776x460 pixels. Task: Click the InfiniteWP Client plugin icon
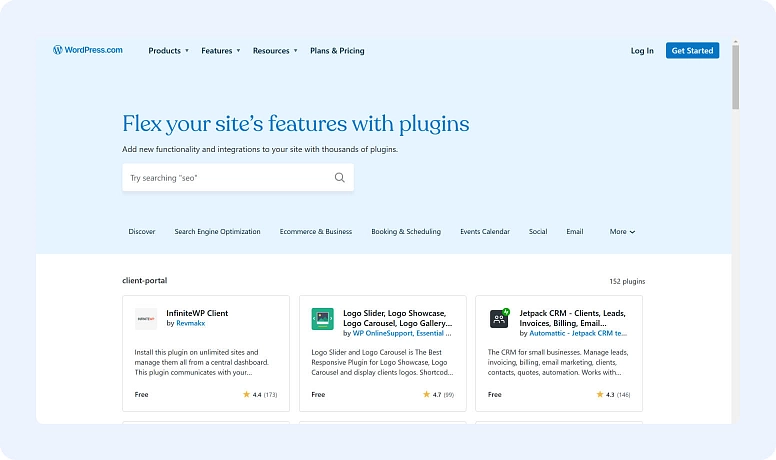pyautogui.click(x=146, y=319)
